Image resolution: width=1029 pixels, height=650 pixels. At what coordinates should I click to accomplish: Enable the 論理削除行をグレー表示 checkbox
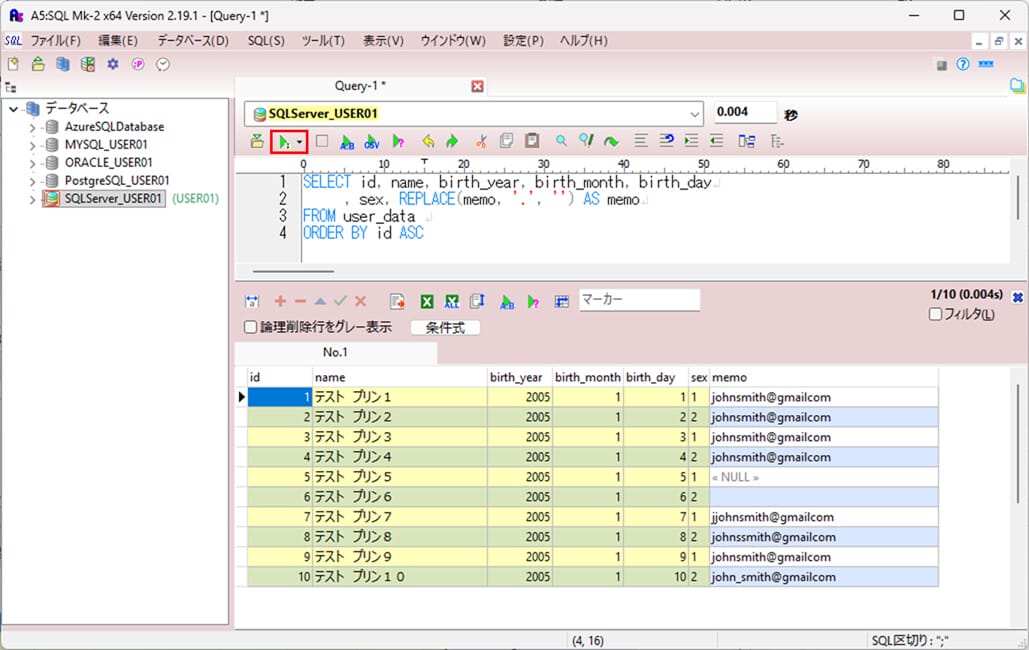pyautogui.click(x=251, y=327)
